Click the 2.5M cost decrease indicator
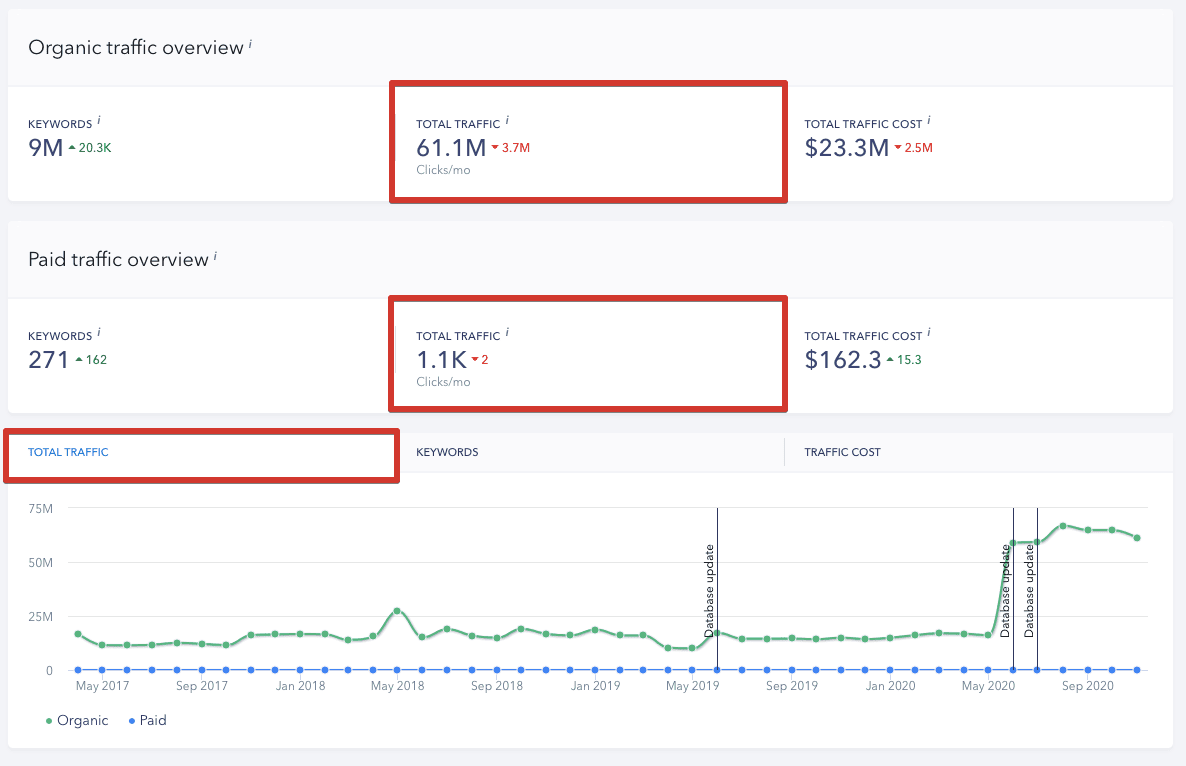 tap(914, 148)
